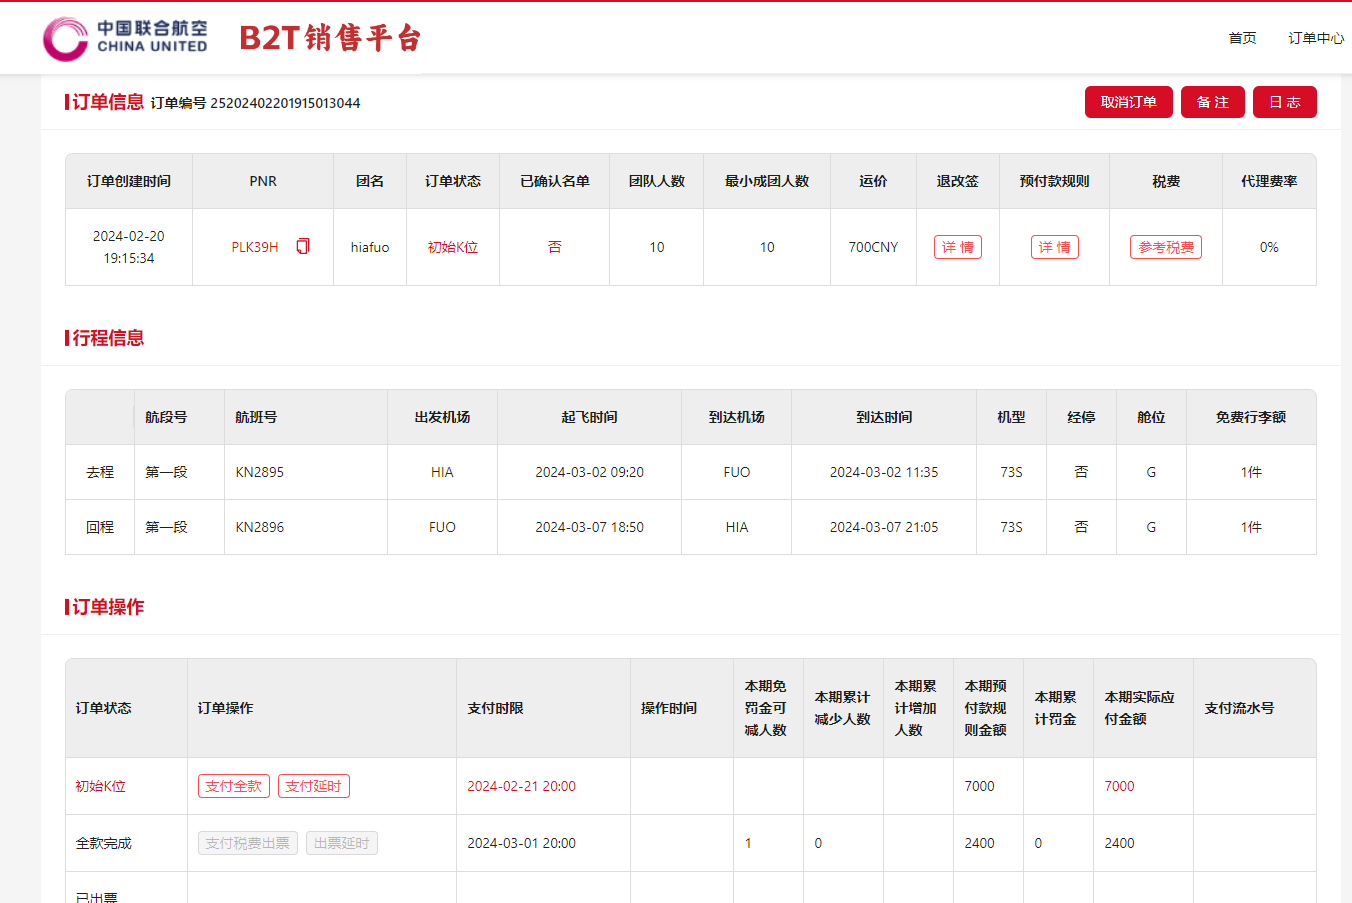Select flight number KN2896 cell
The height and width of the screenshot is (903, 1352).
260,527
